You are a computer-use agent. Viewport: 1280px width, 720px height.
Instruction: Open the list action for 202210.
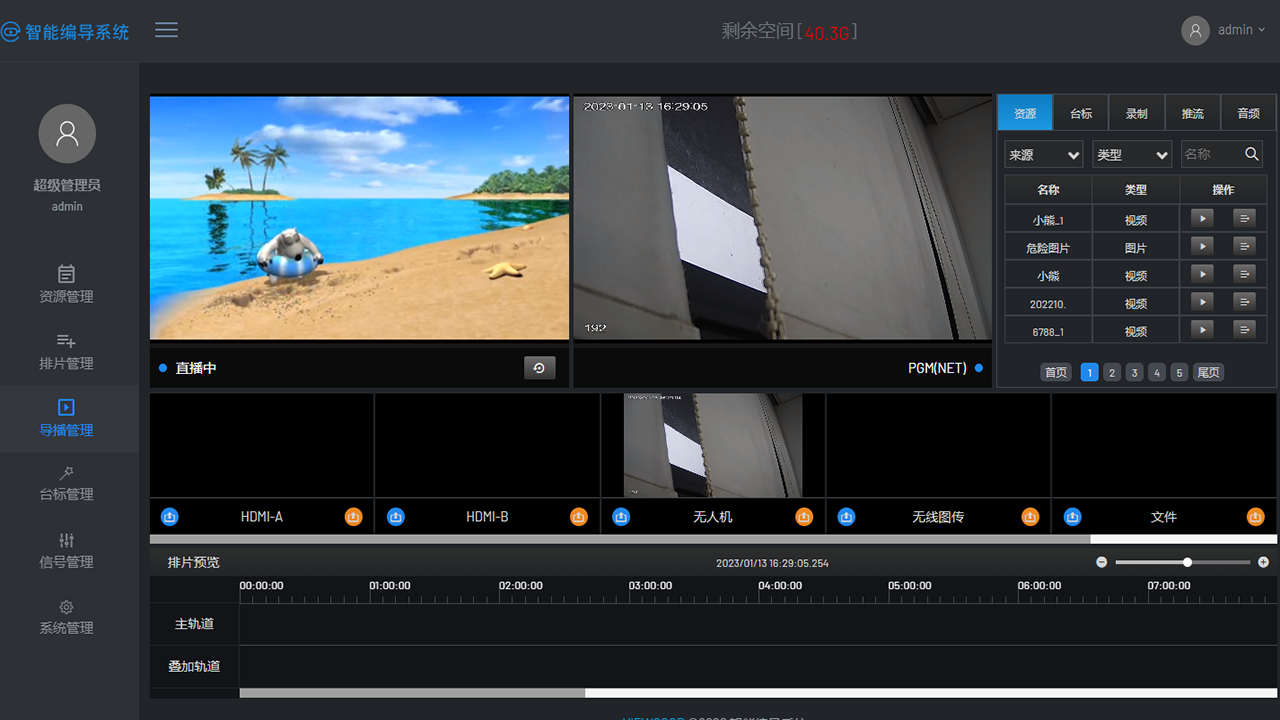click(x=1245, y=301)
